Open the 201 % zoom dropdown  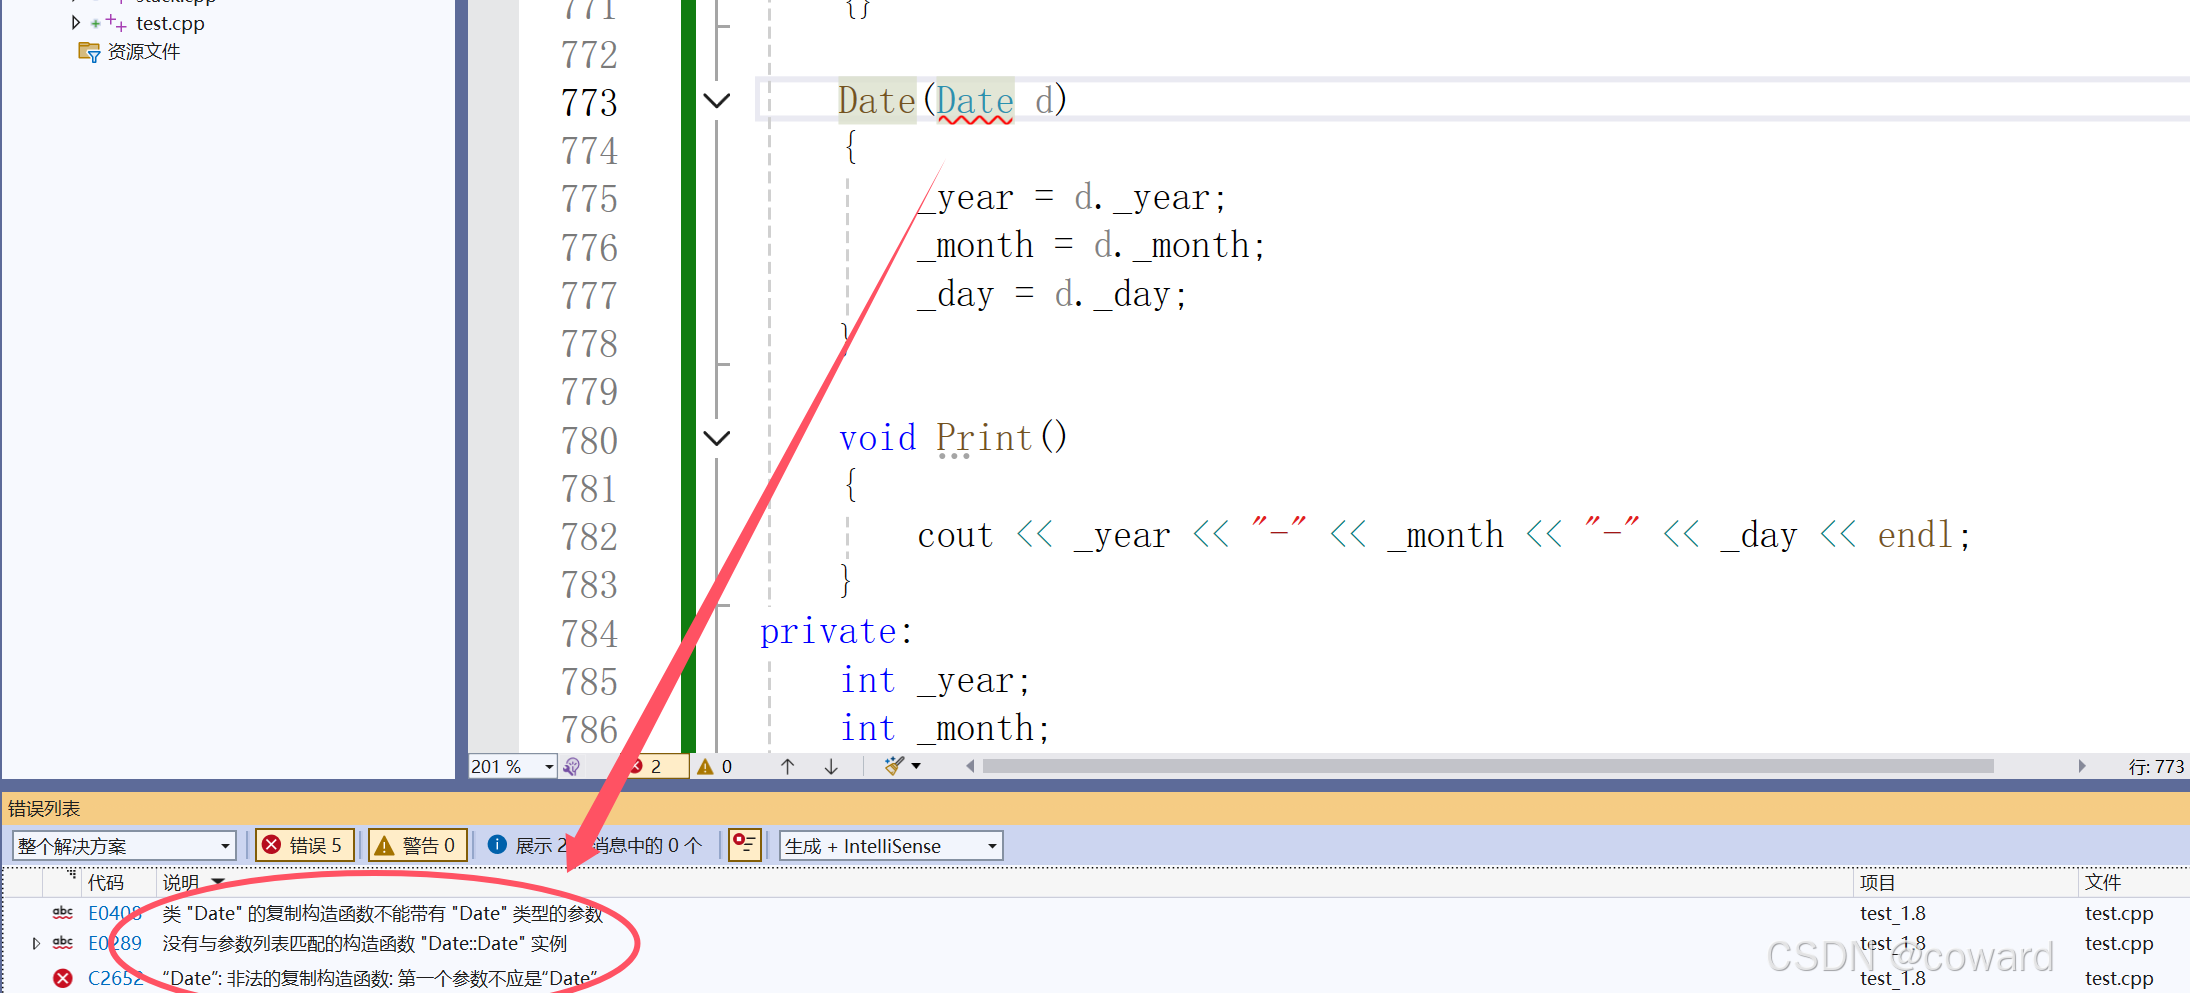549,766
